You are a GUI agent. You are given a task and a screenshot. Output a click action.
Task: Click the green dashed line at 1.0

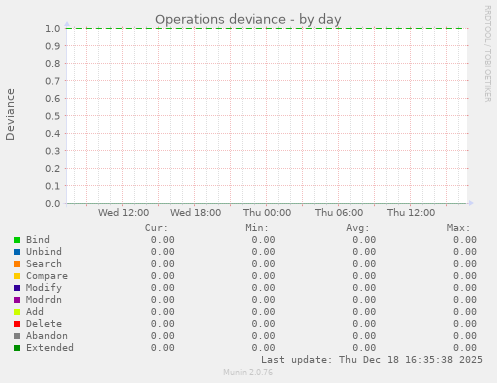[x=264, y=28]
